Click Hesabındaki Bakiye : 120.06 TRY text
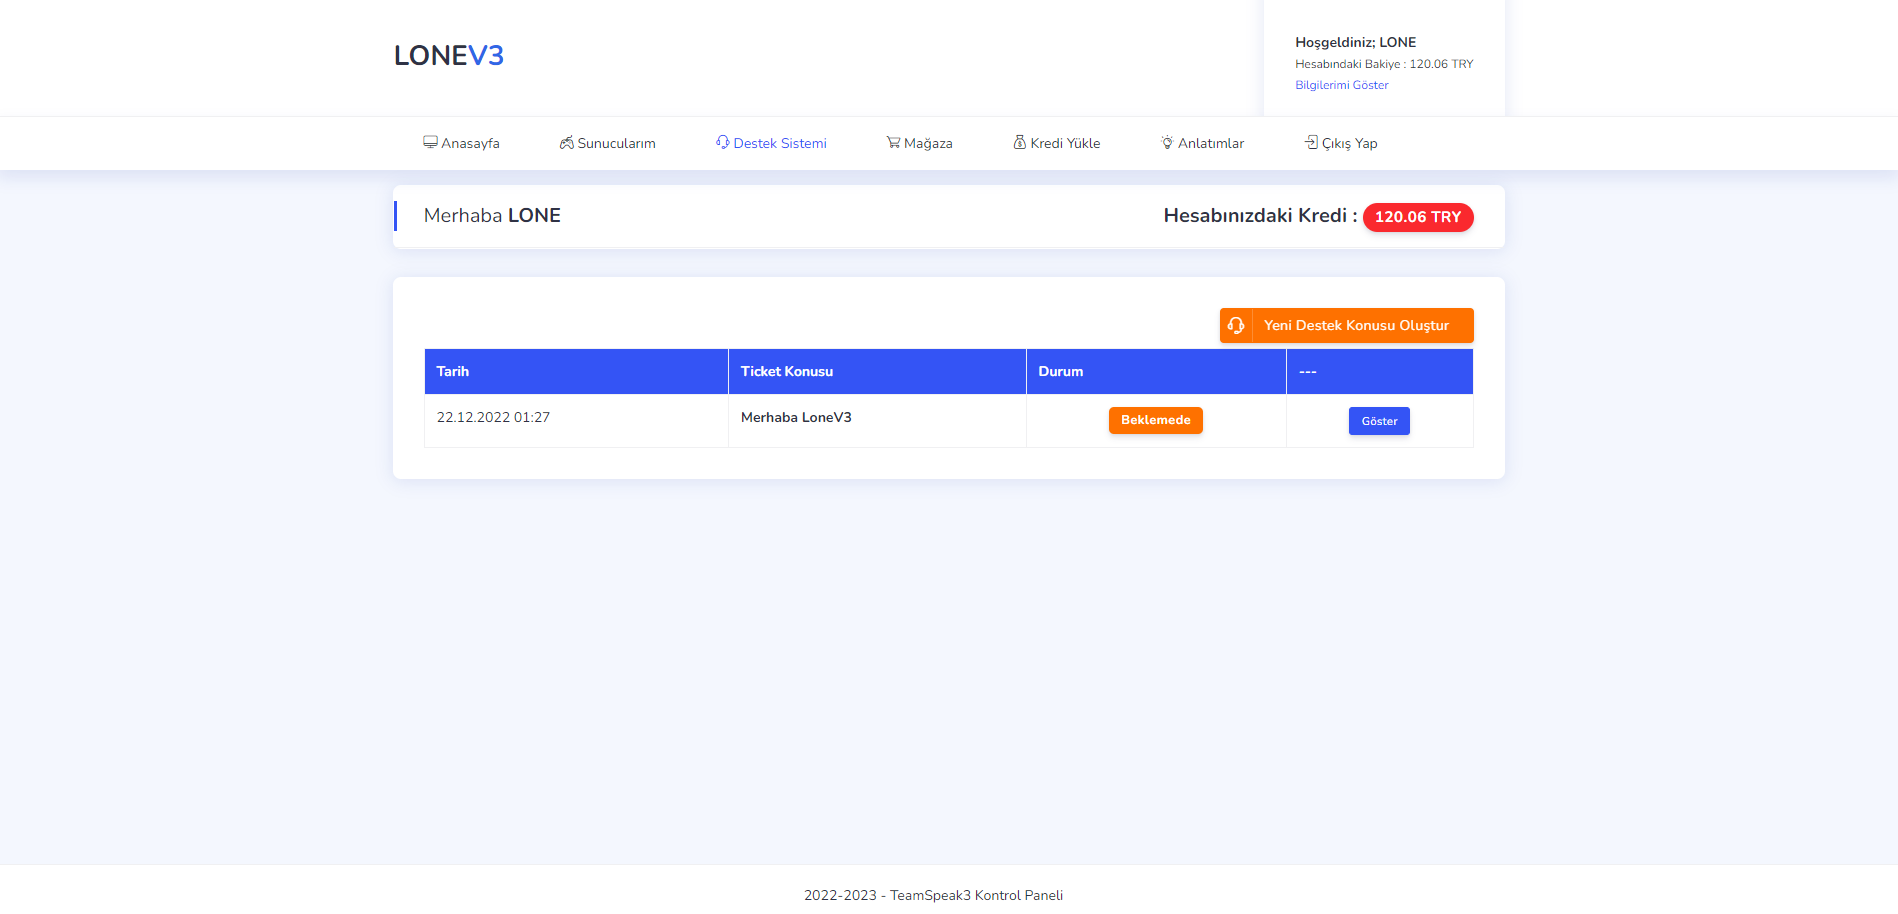Screen dimensions: 1898x914 1384,64
